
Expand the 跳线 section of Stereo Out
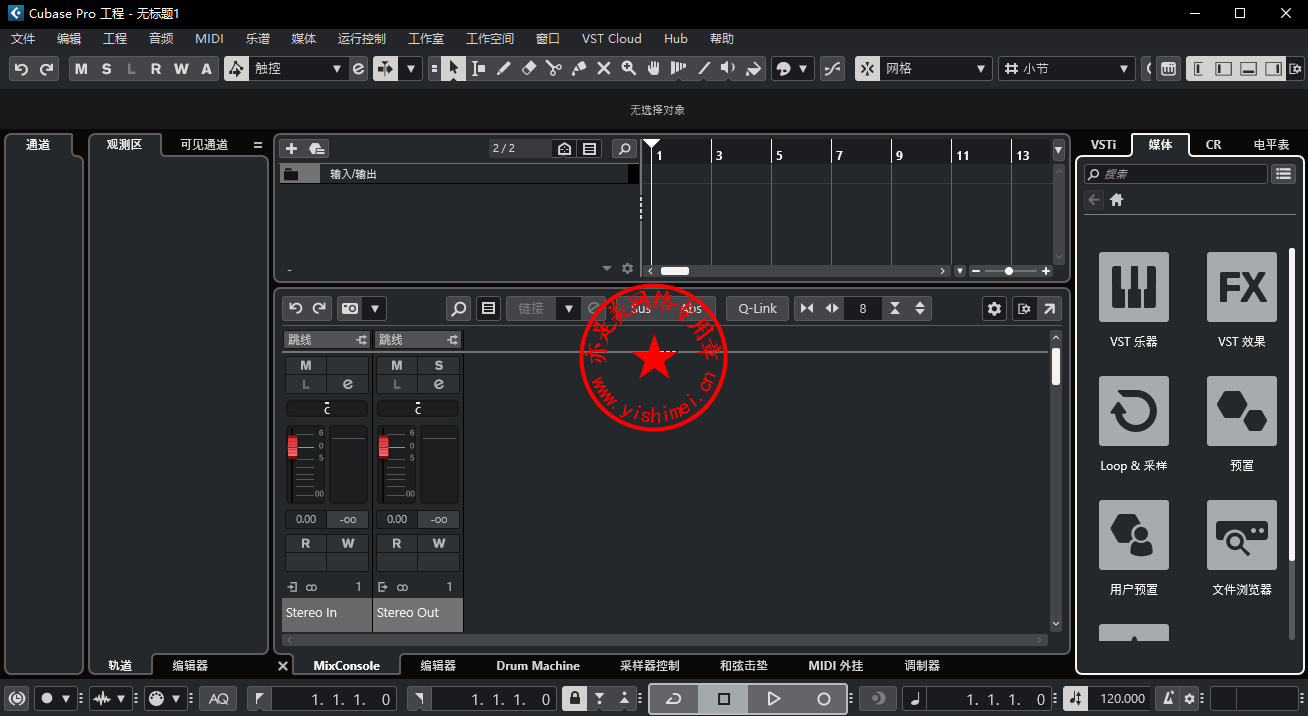418,340
